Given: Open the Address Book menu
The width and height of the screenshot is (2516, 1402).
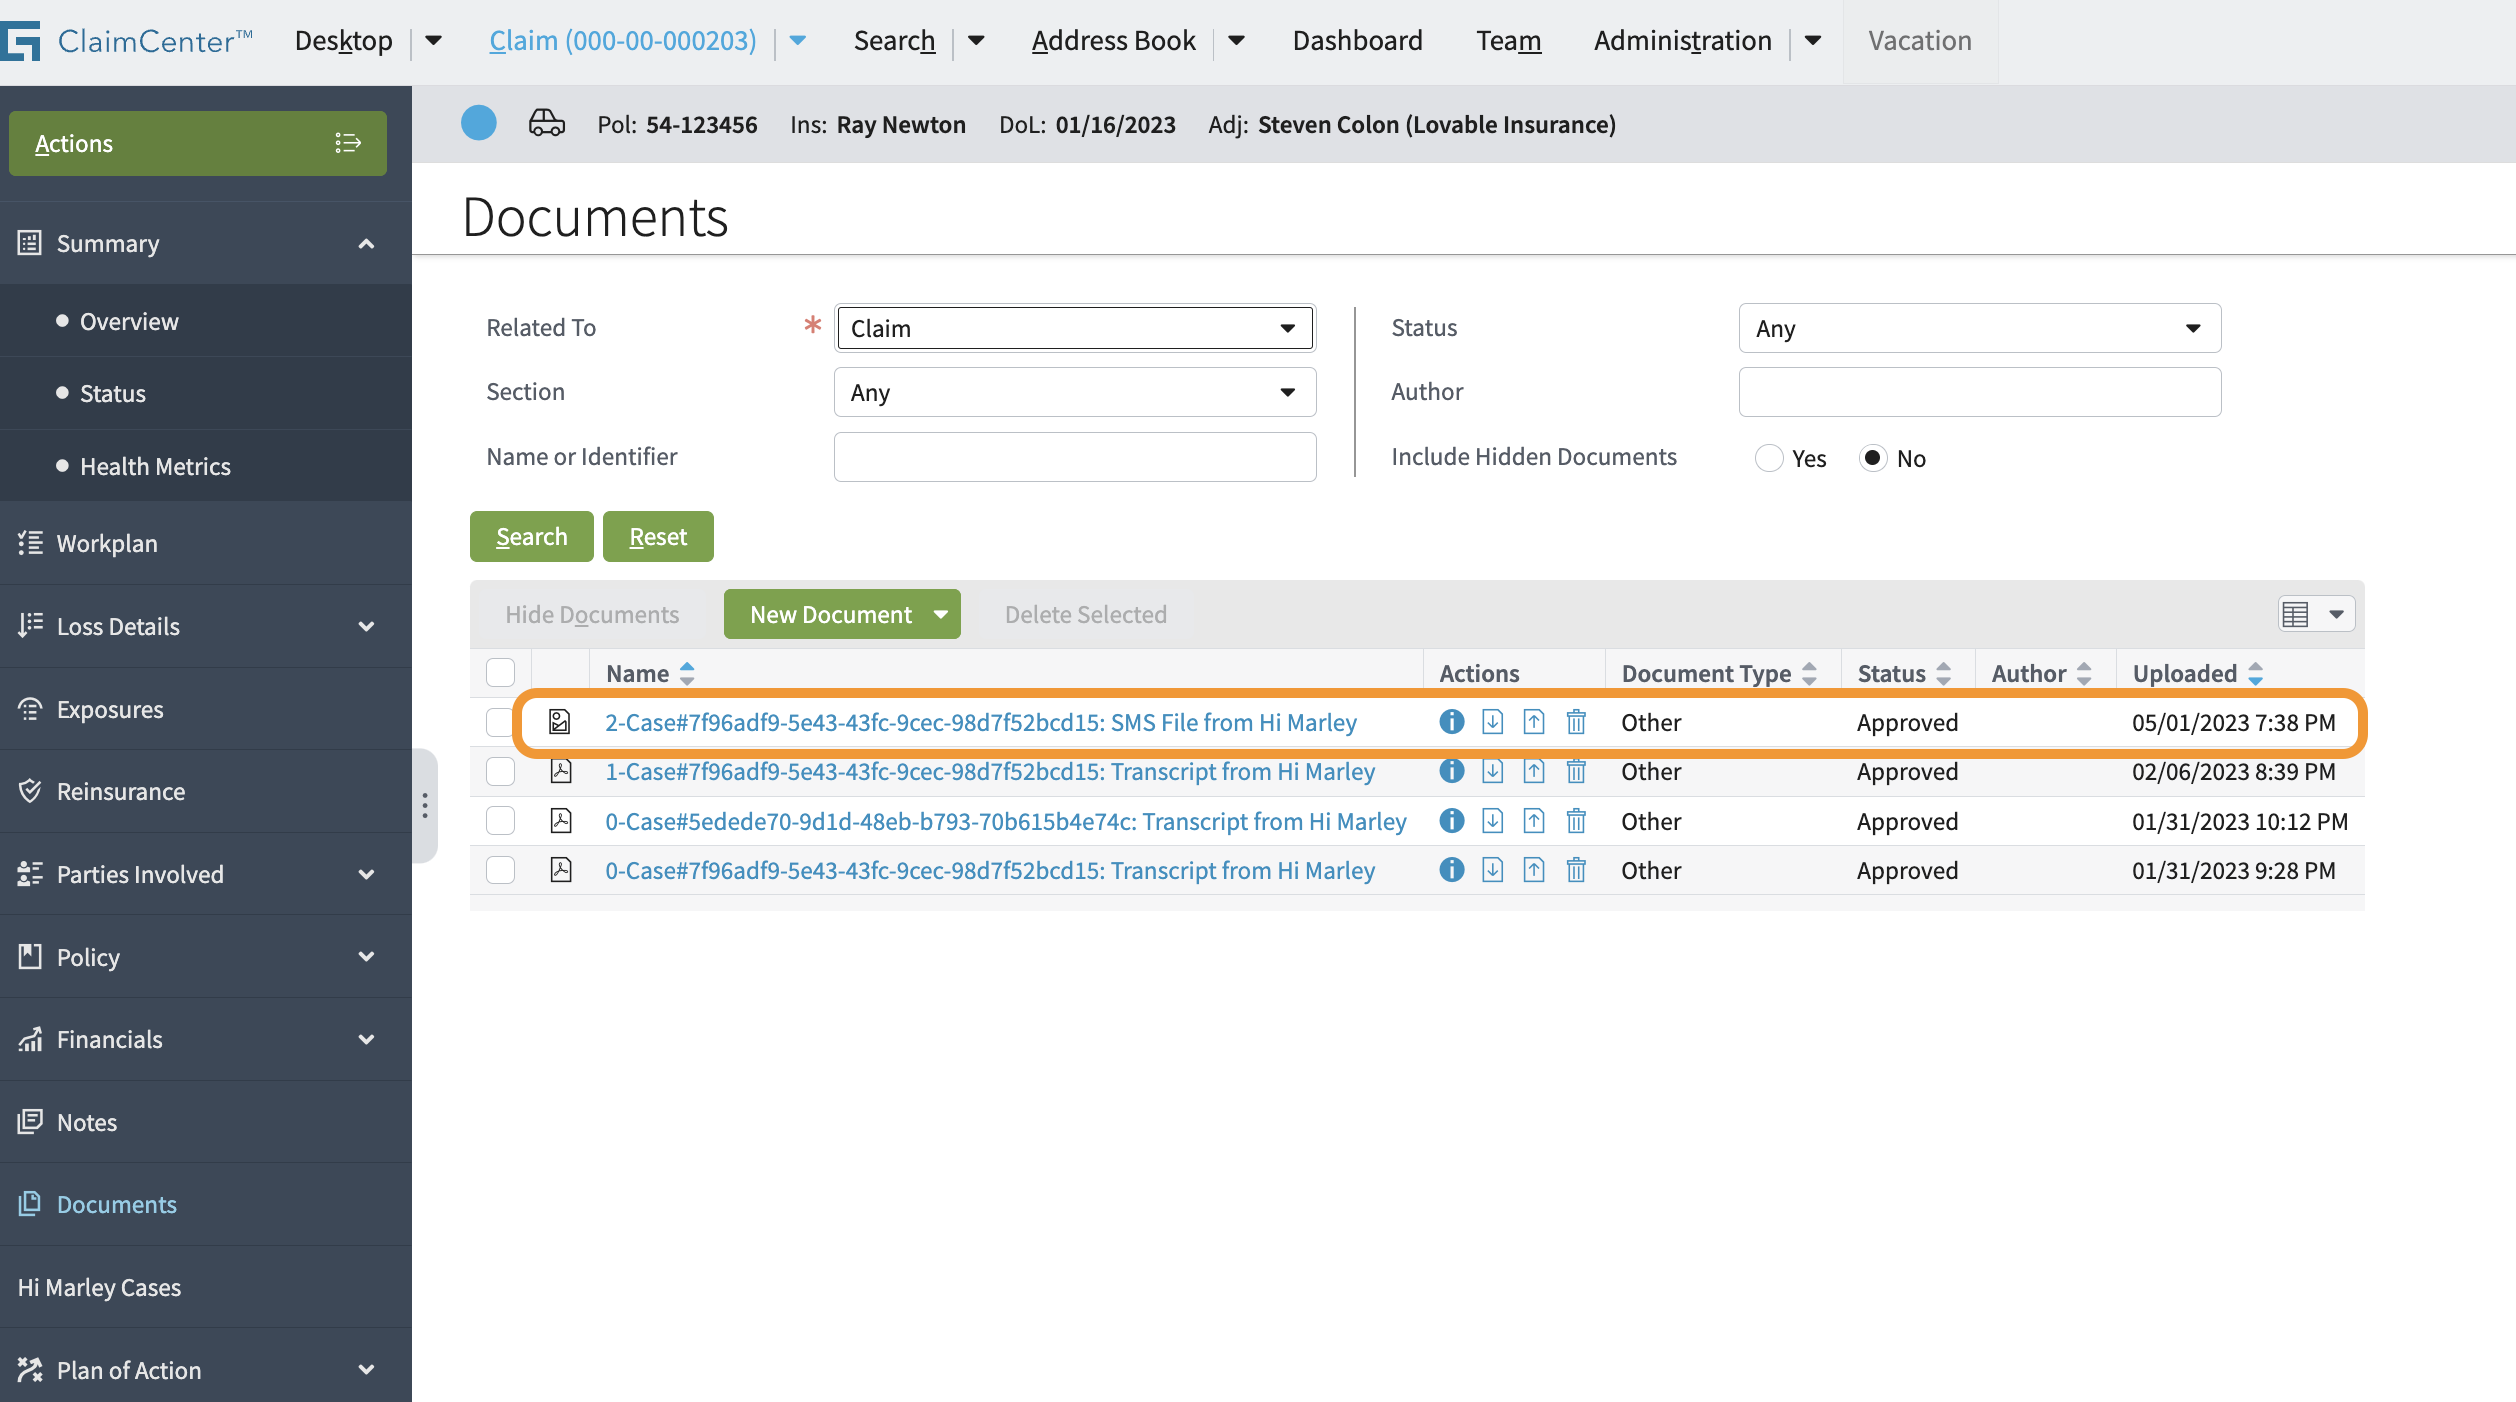Looking at the screenshot, I should (x=1113, y=40).
